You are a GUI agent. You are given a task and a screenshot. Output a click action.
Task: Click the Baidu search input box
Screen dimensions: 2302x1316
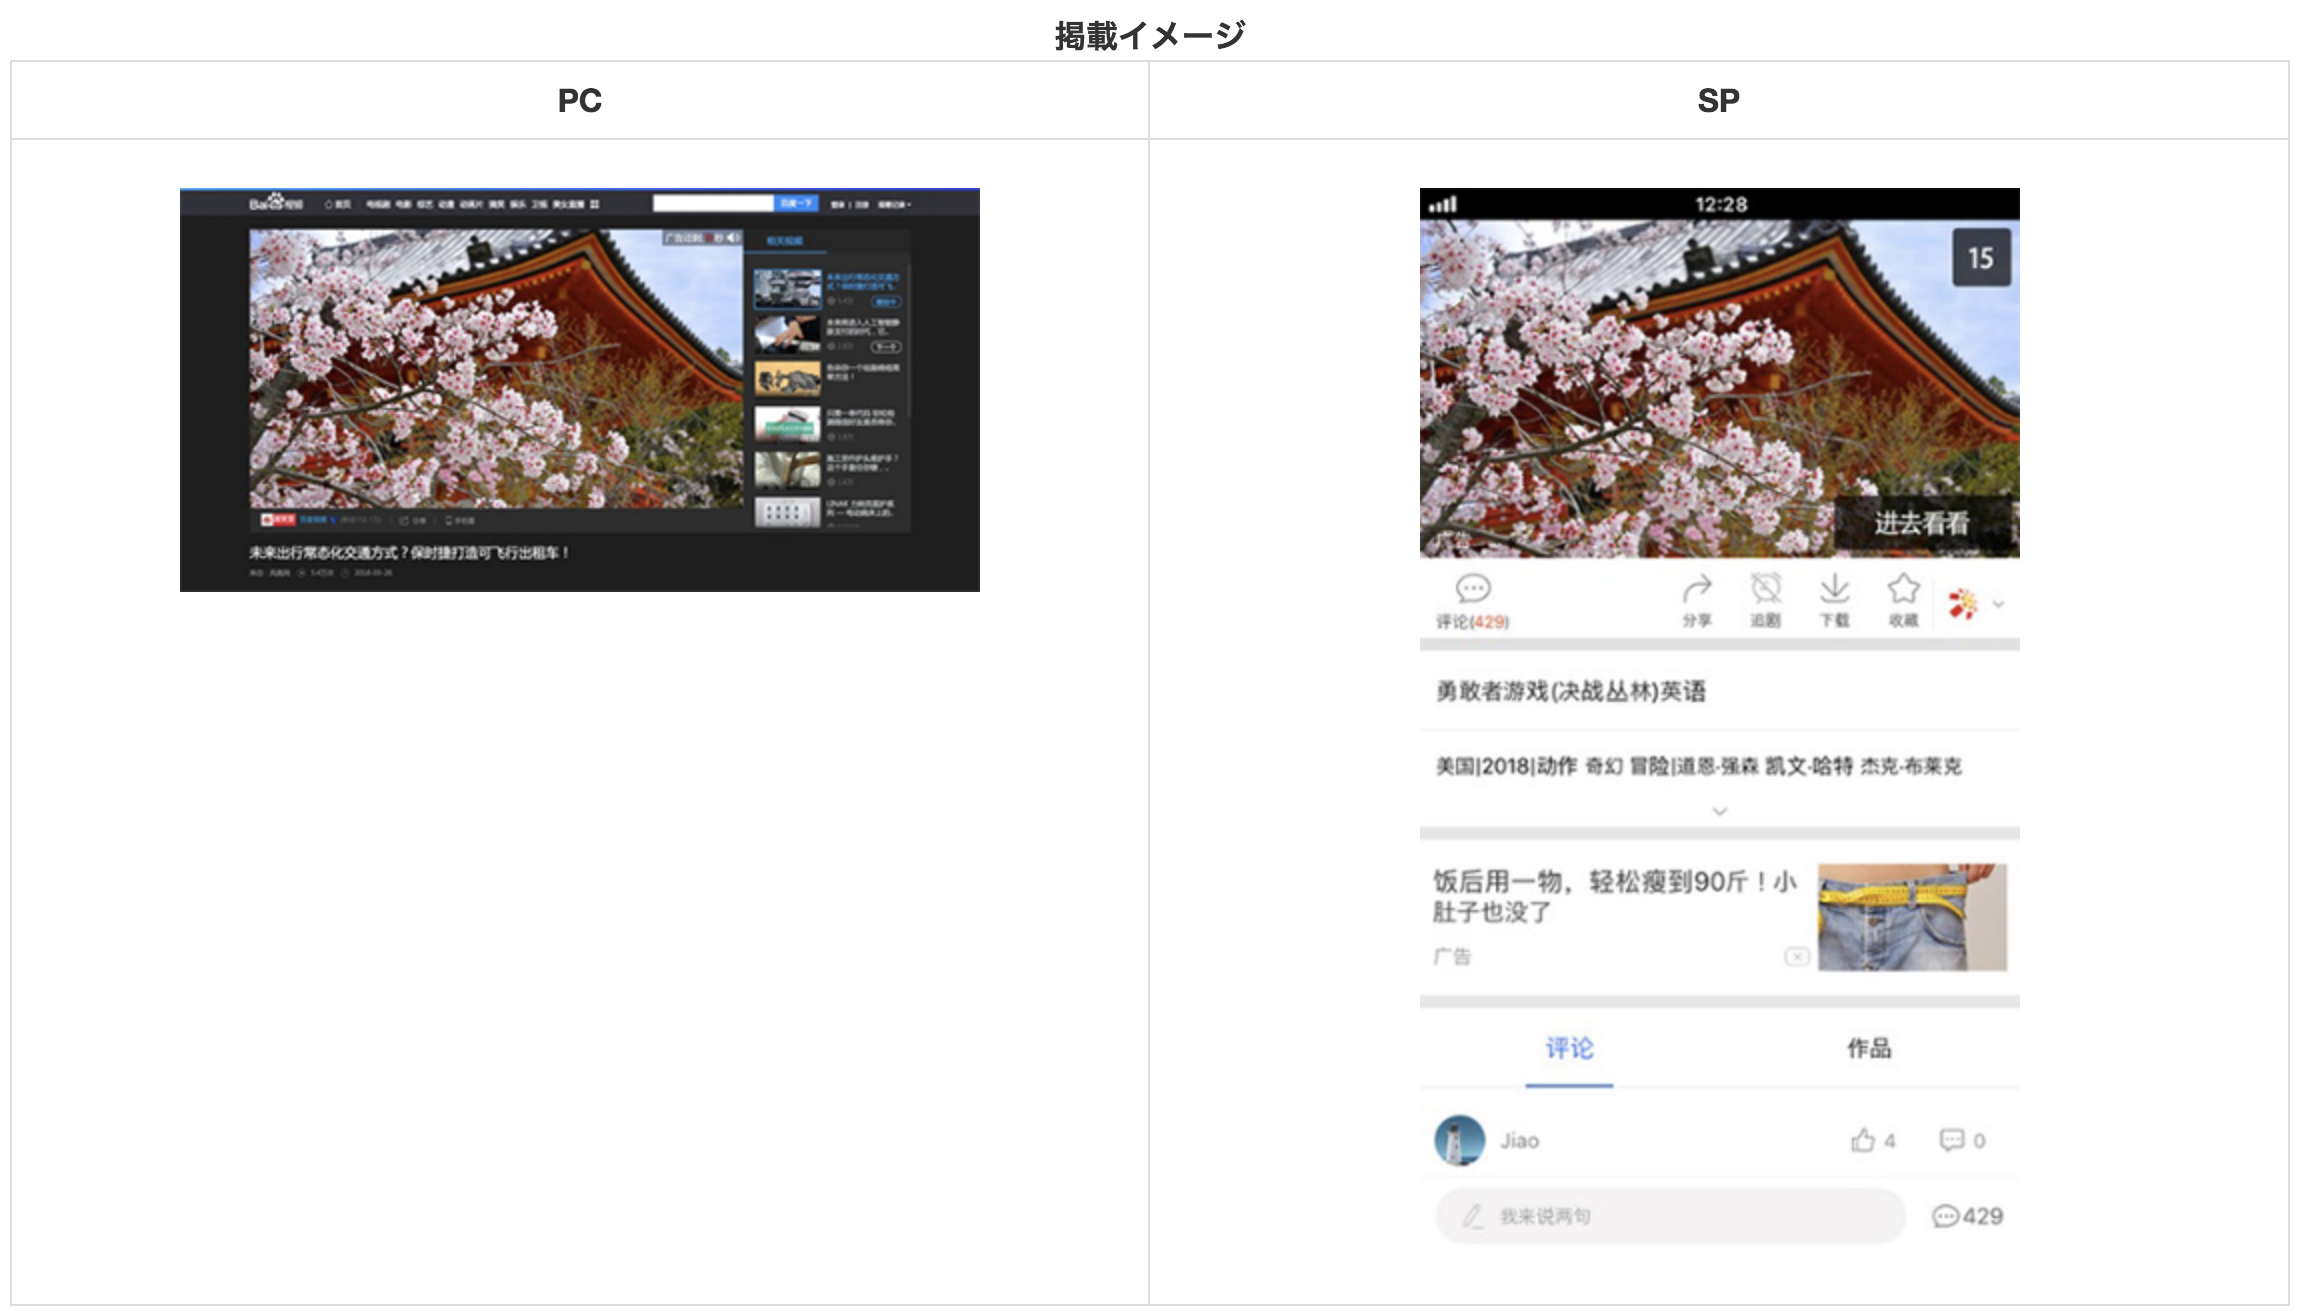click(713, 203)
